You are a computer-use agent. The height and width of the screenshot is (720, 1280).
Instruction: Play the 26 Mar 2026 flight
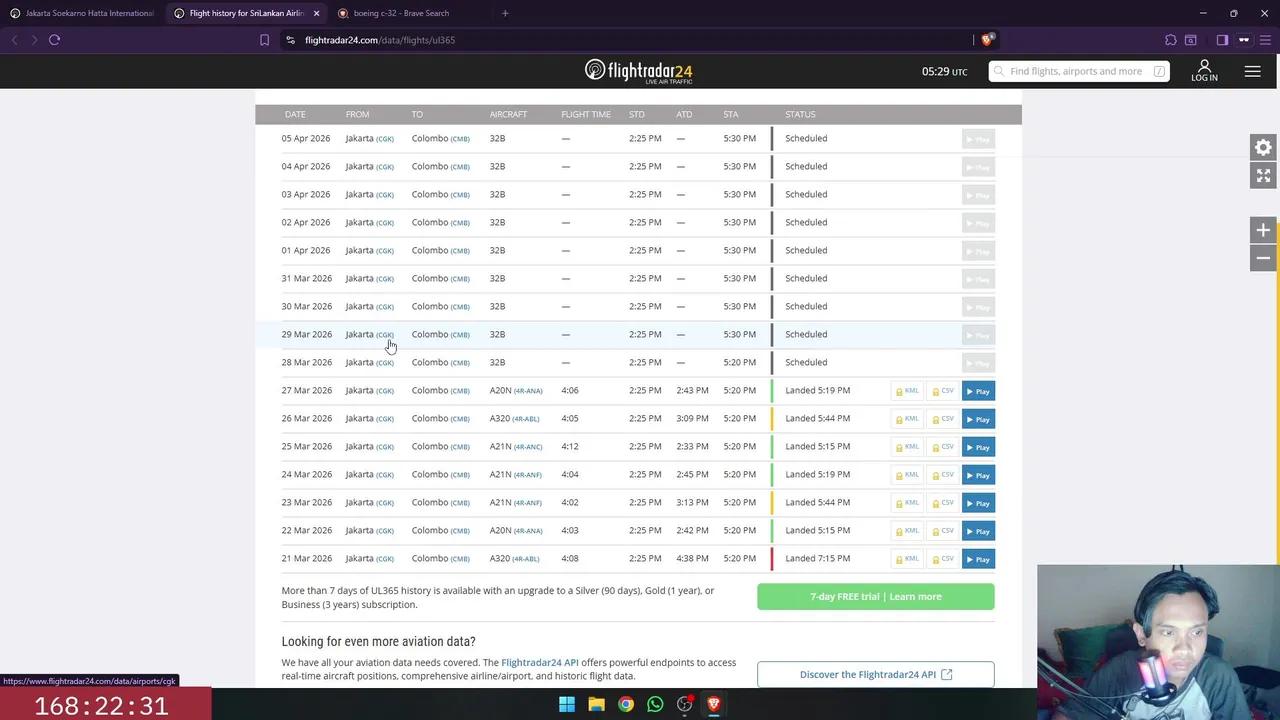pos(978,419)
